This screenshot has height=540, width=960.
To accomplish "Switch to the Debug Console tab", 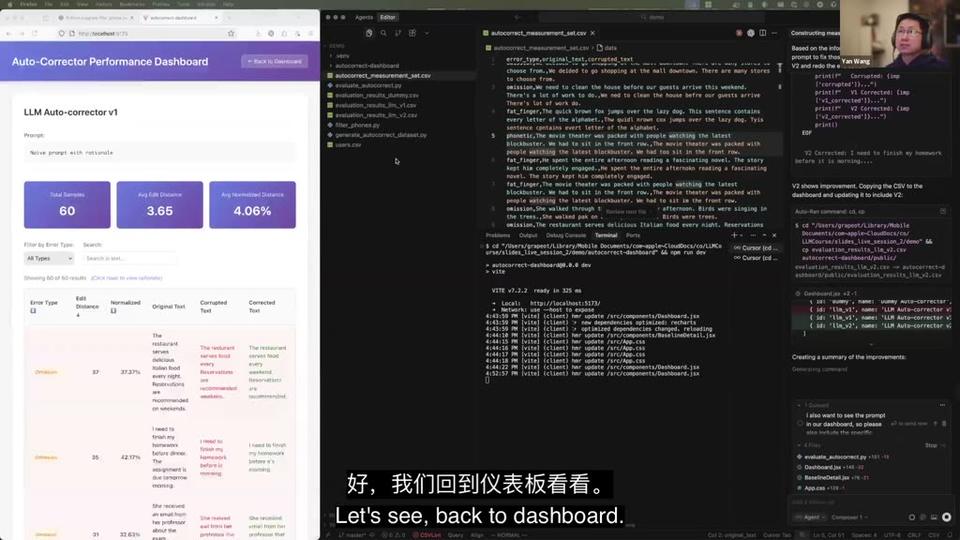I will pos(566,235).
